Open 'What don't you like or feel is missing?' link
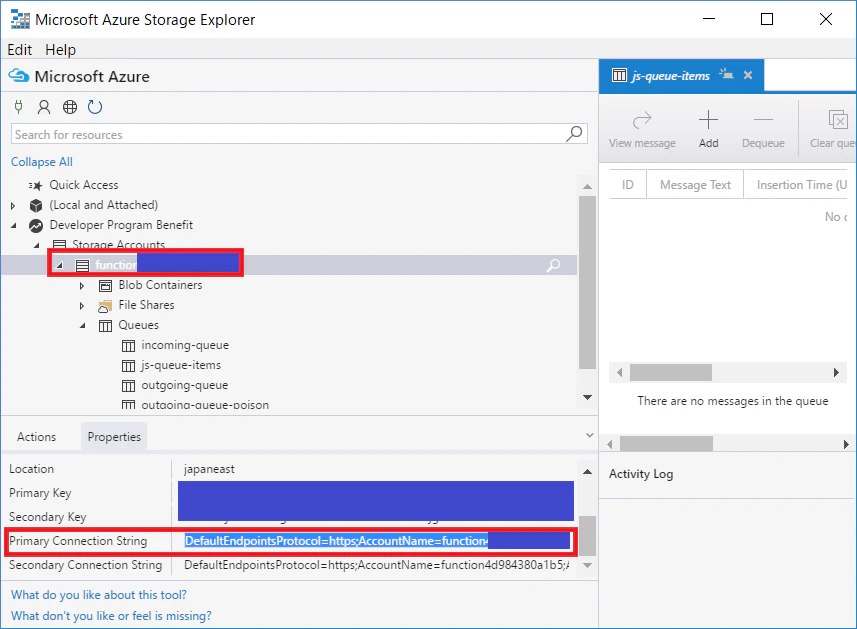 111,616
